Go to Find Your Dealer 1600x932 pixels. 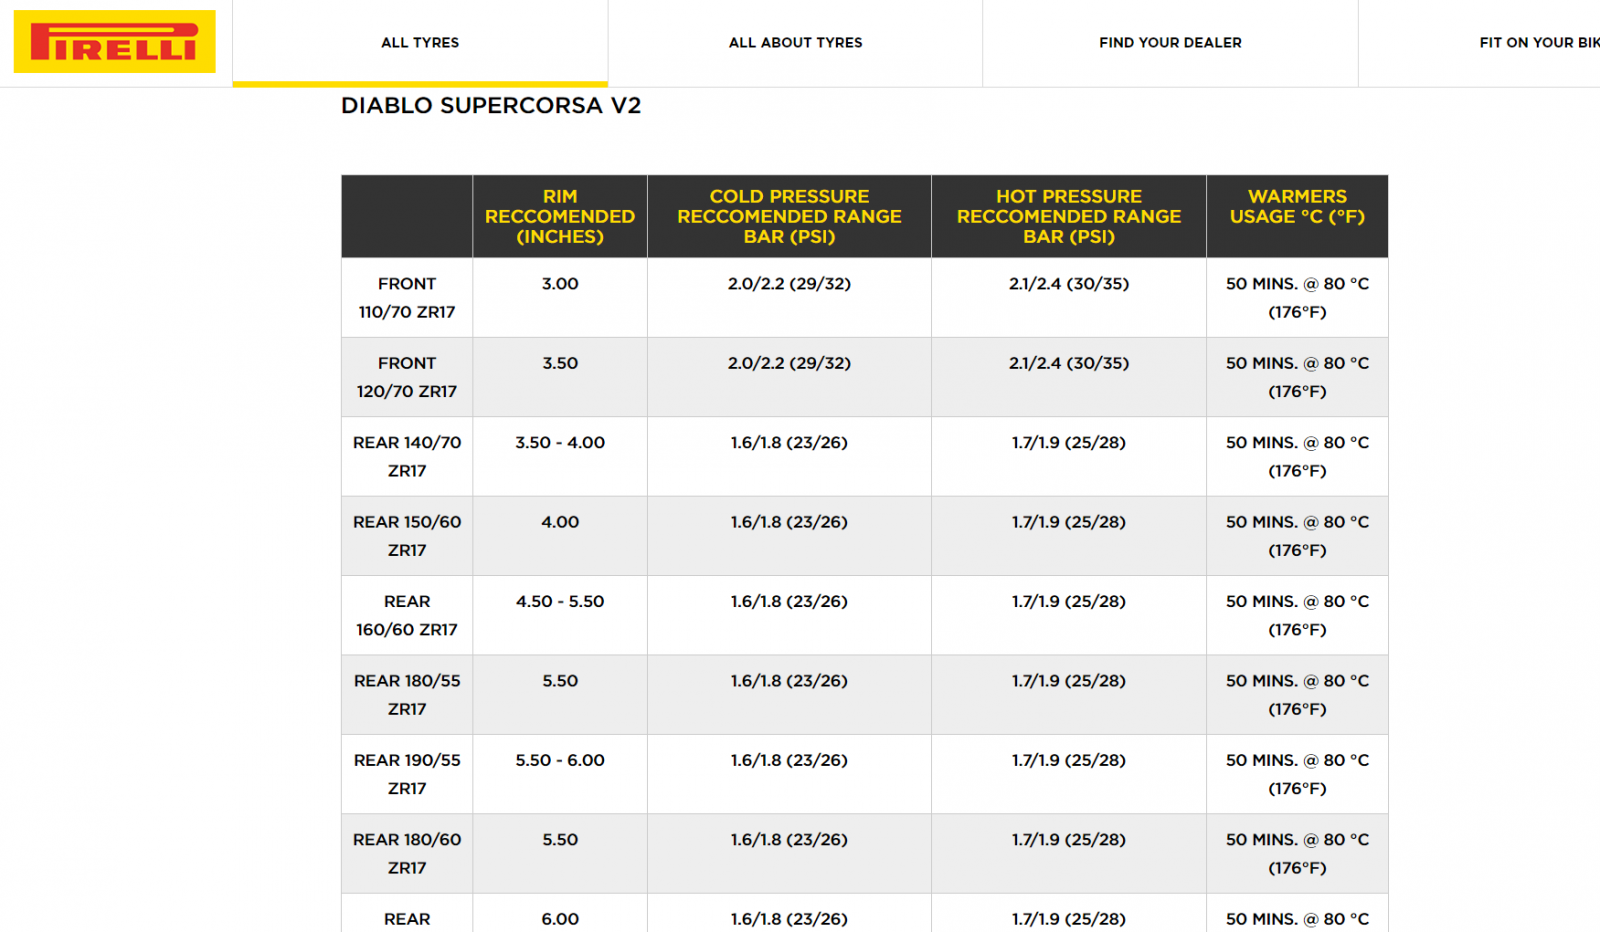click(x=1170, y=43)
